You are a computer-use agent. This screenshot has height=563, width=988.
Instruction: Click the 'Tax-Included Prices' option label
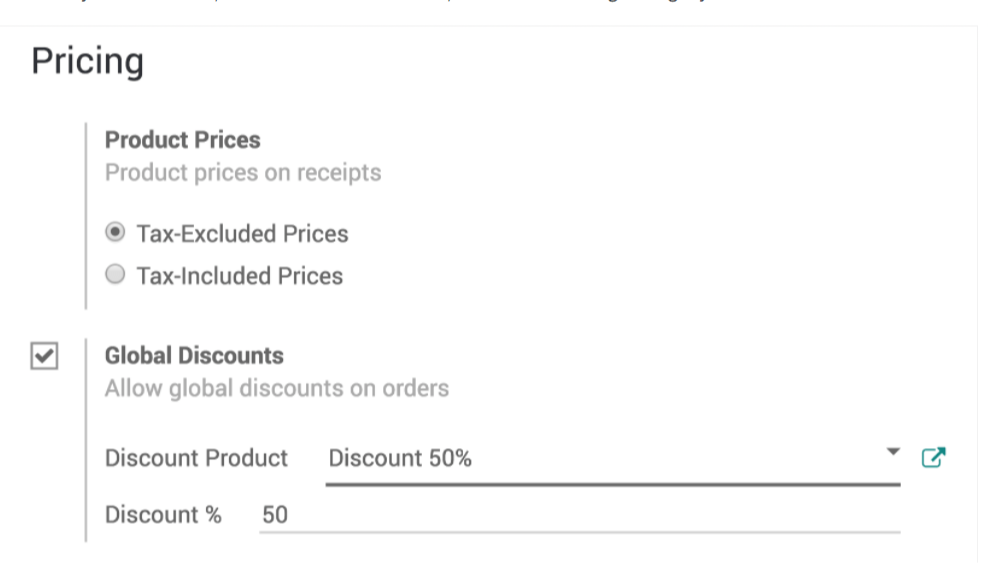(x=240, y=276)
